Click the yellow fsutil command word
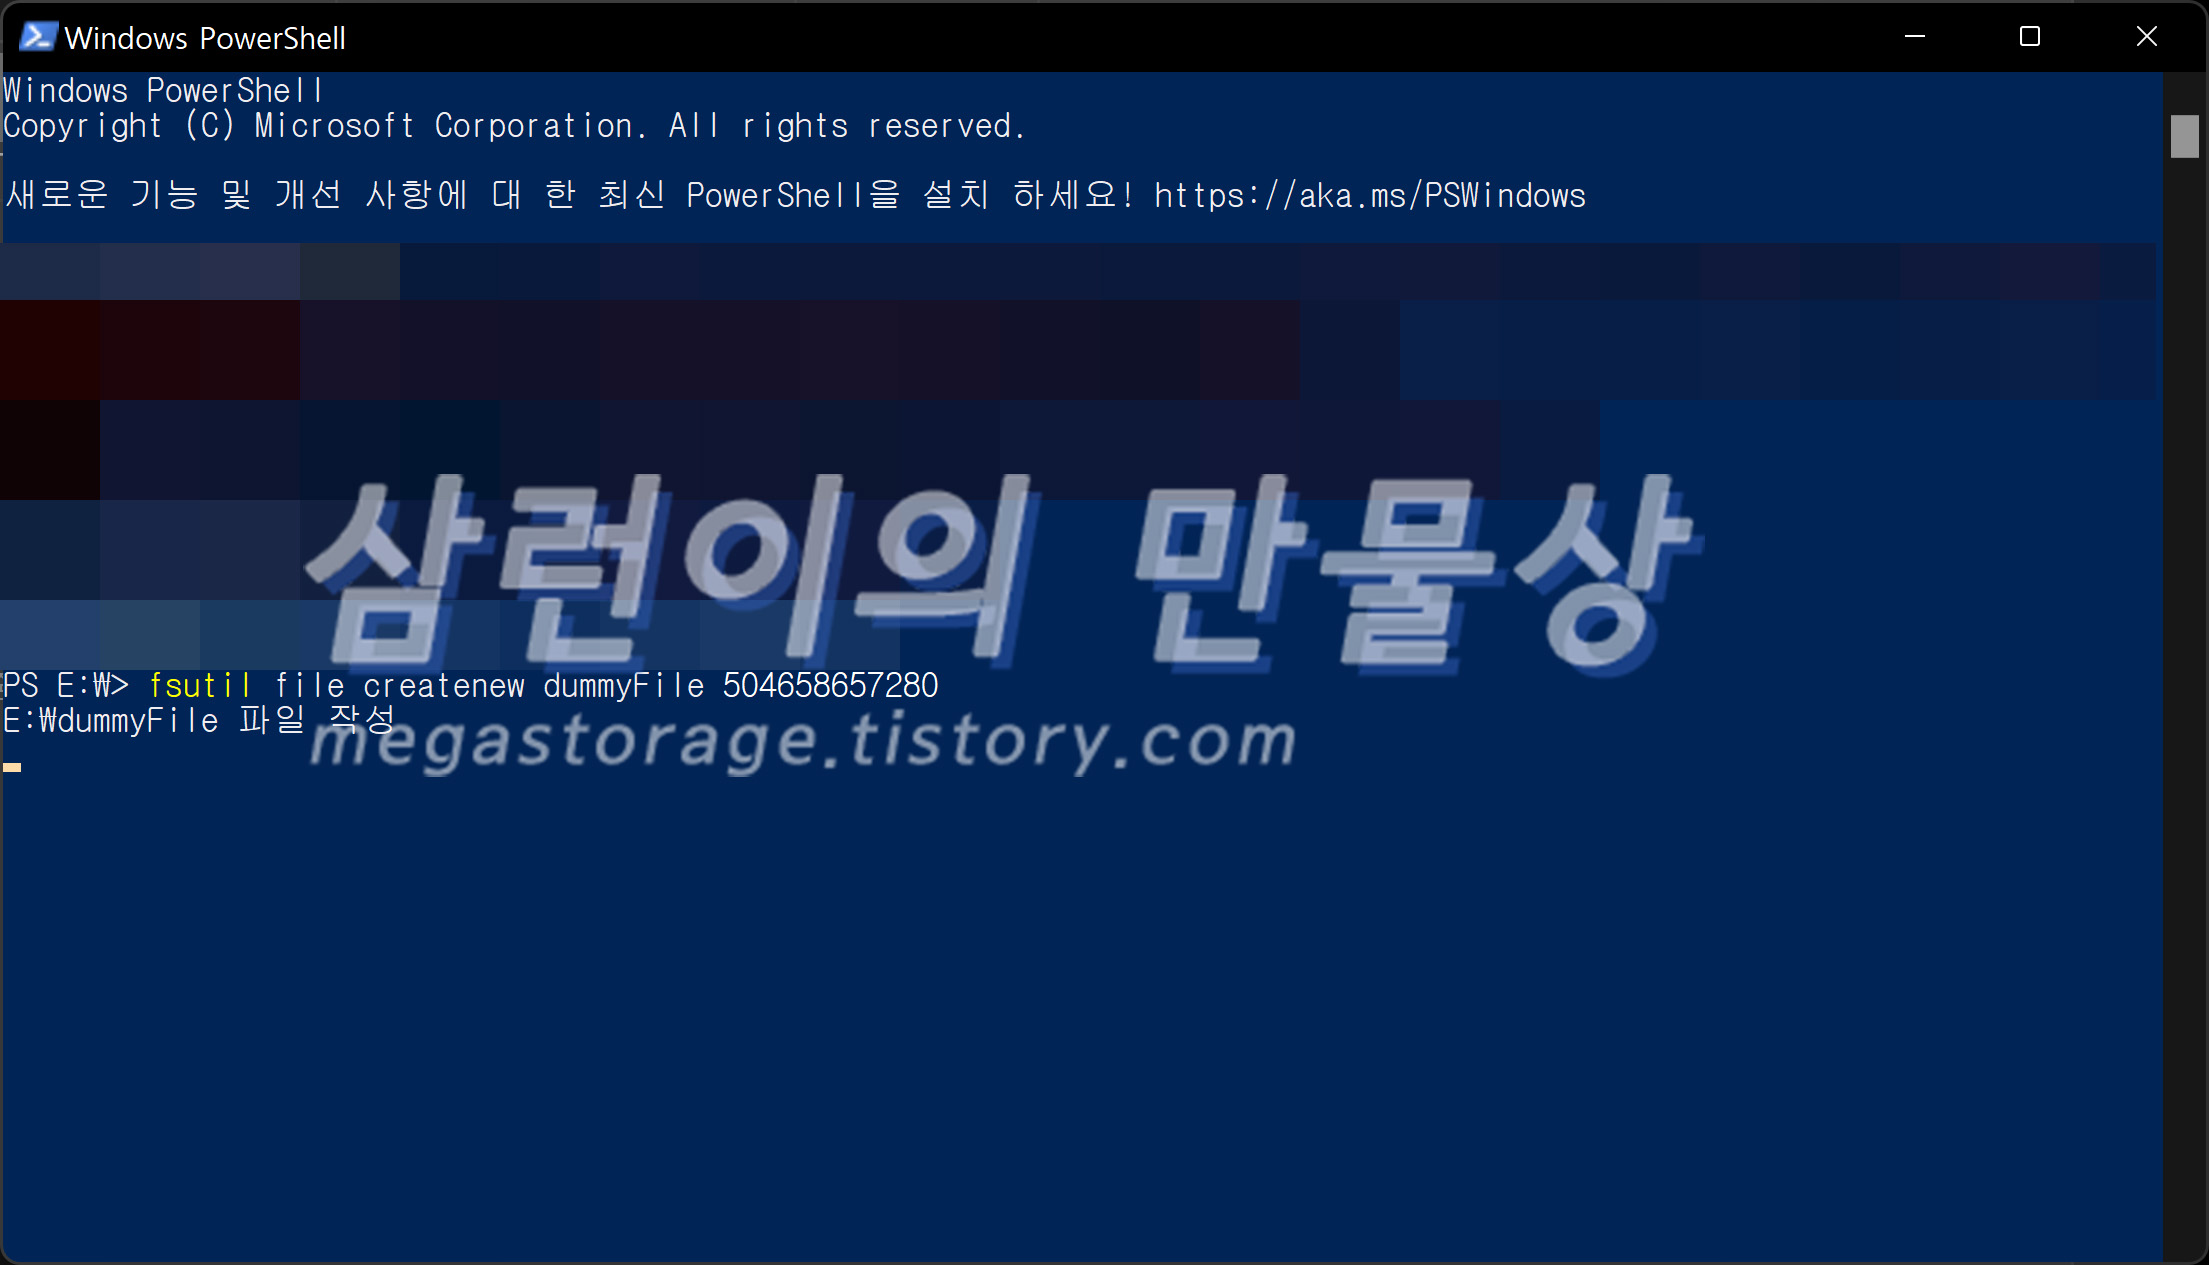 point(199,686)
